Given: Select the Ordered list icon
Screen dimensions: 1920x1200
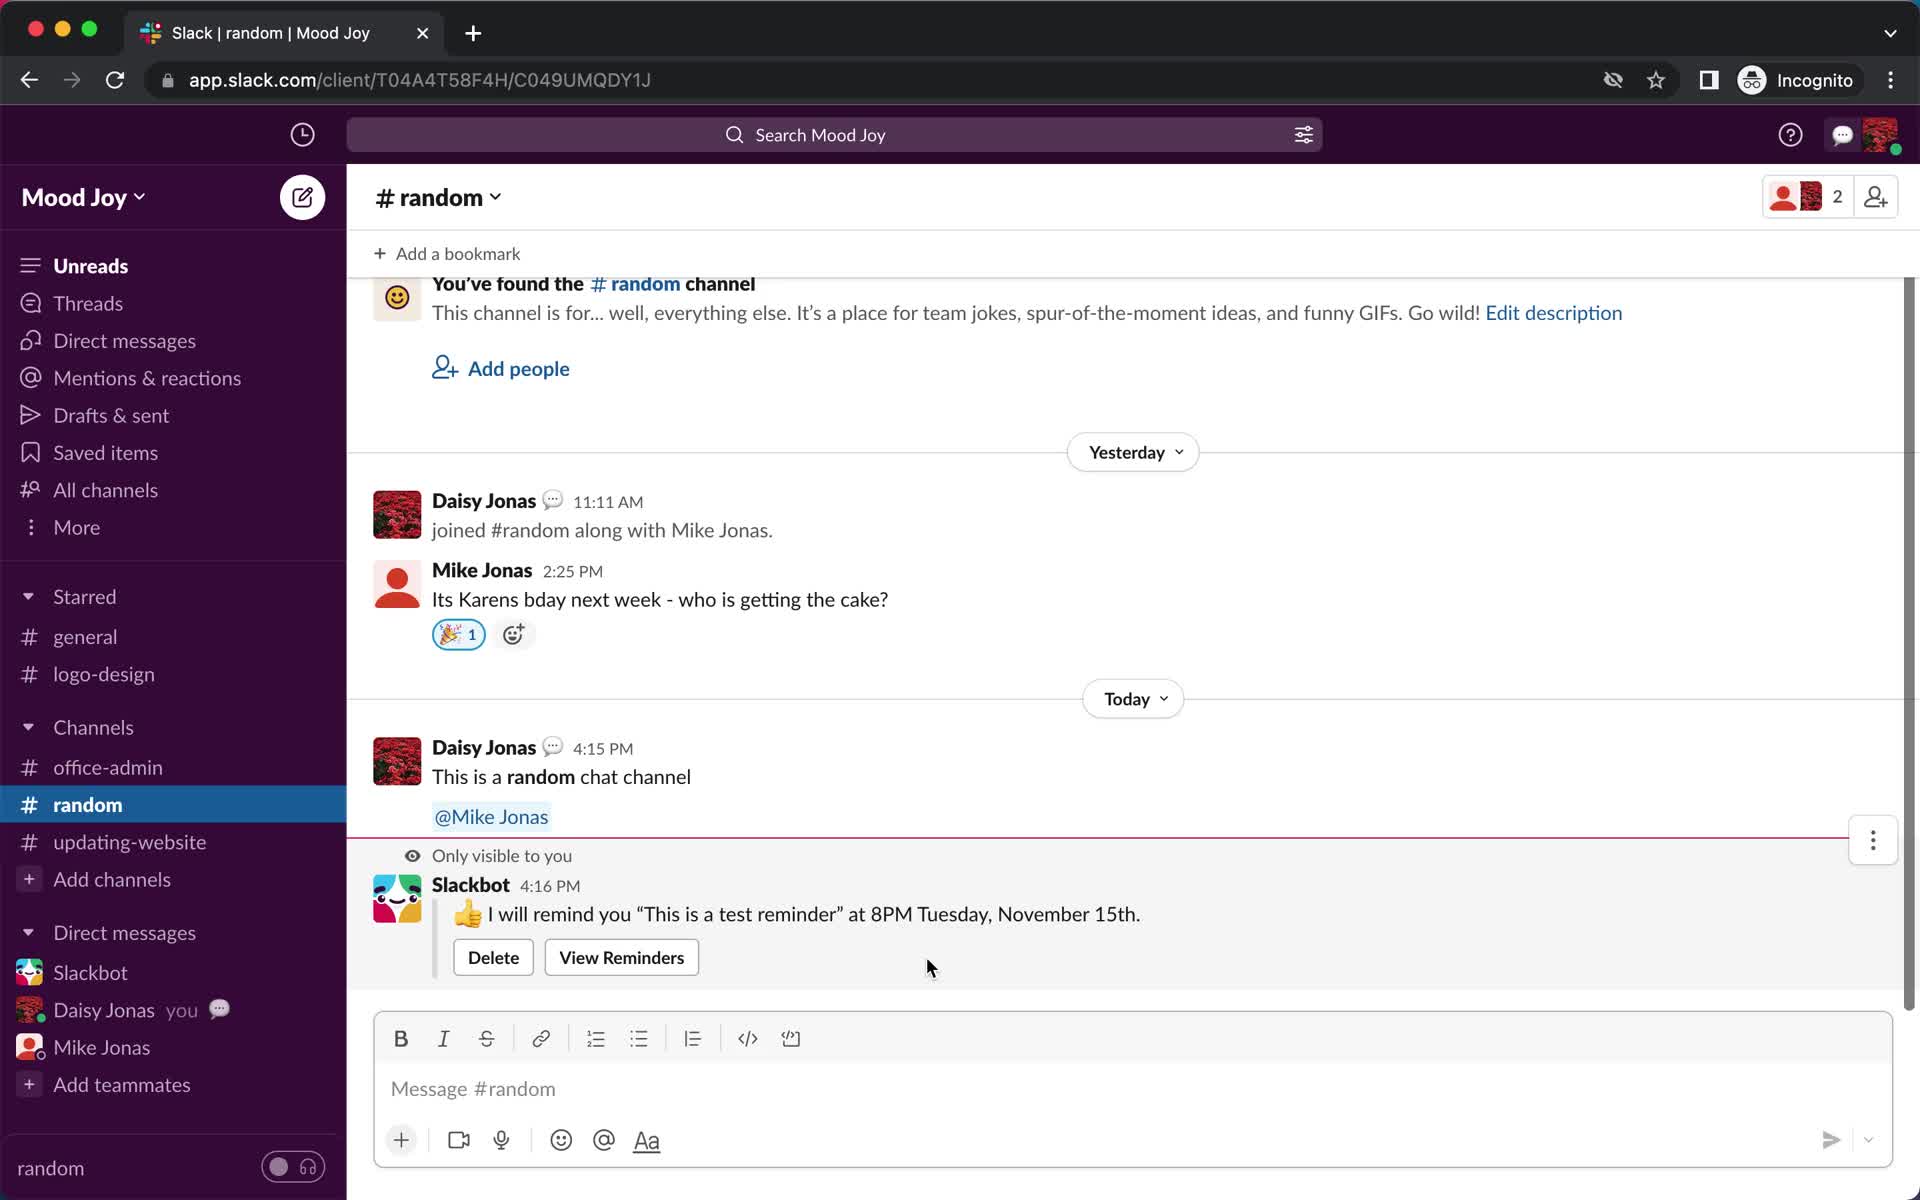Looking at the screenshot, I should (596, 1038).
